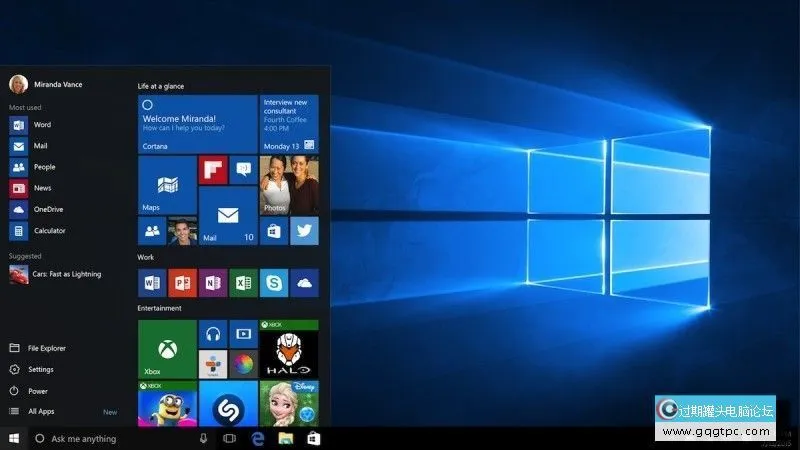Select Calculator from Most used list
This screenshot has height=450, width=800.
click(x=49, y=231)
